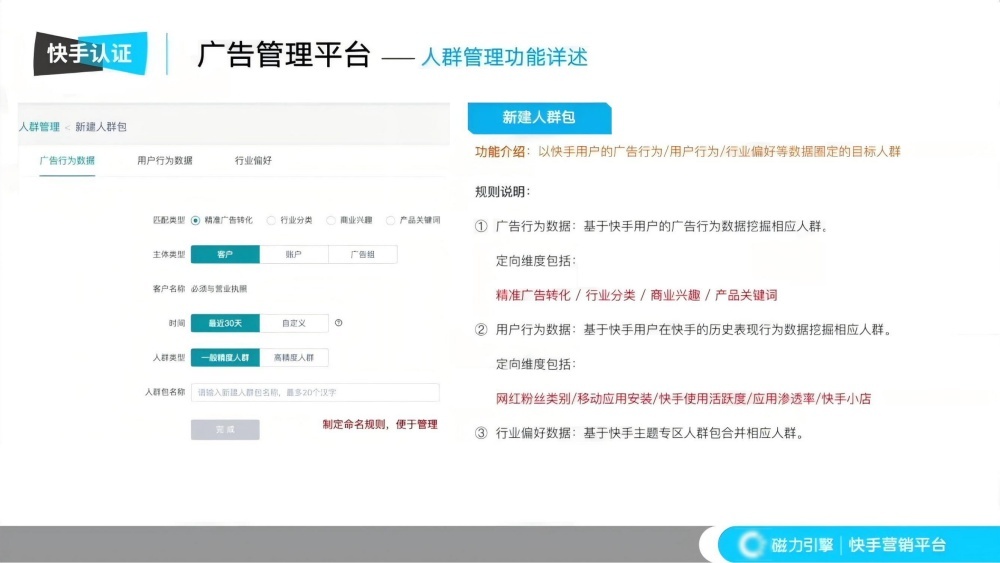The height and width of the screenshot is (563, 1000).
Task: Select the 自定义 time option
Action: coord(294,323)
